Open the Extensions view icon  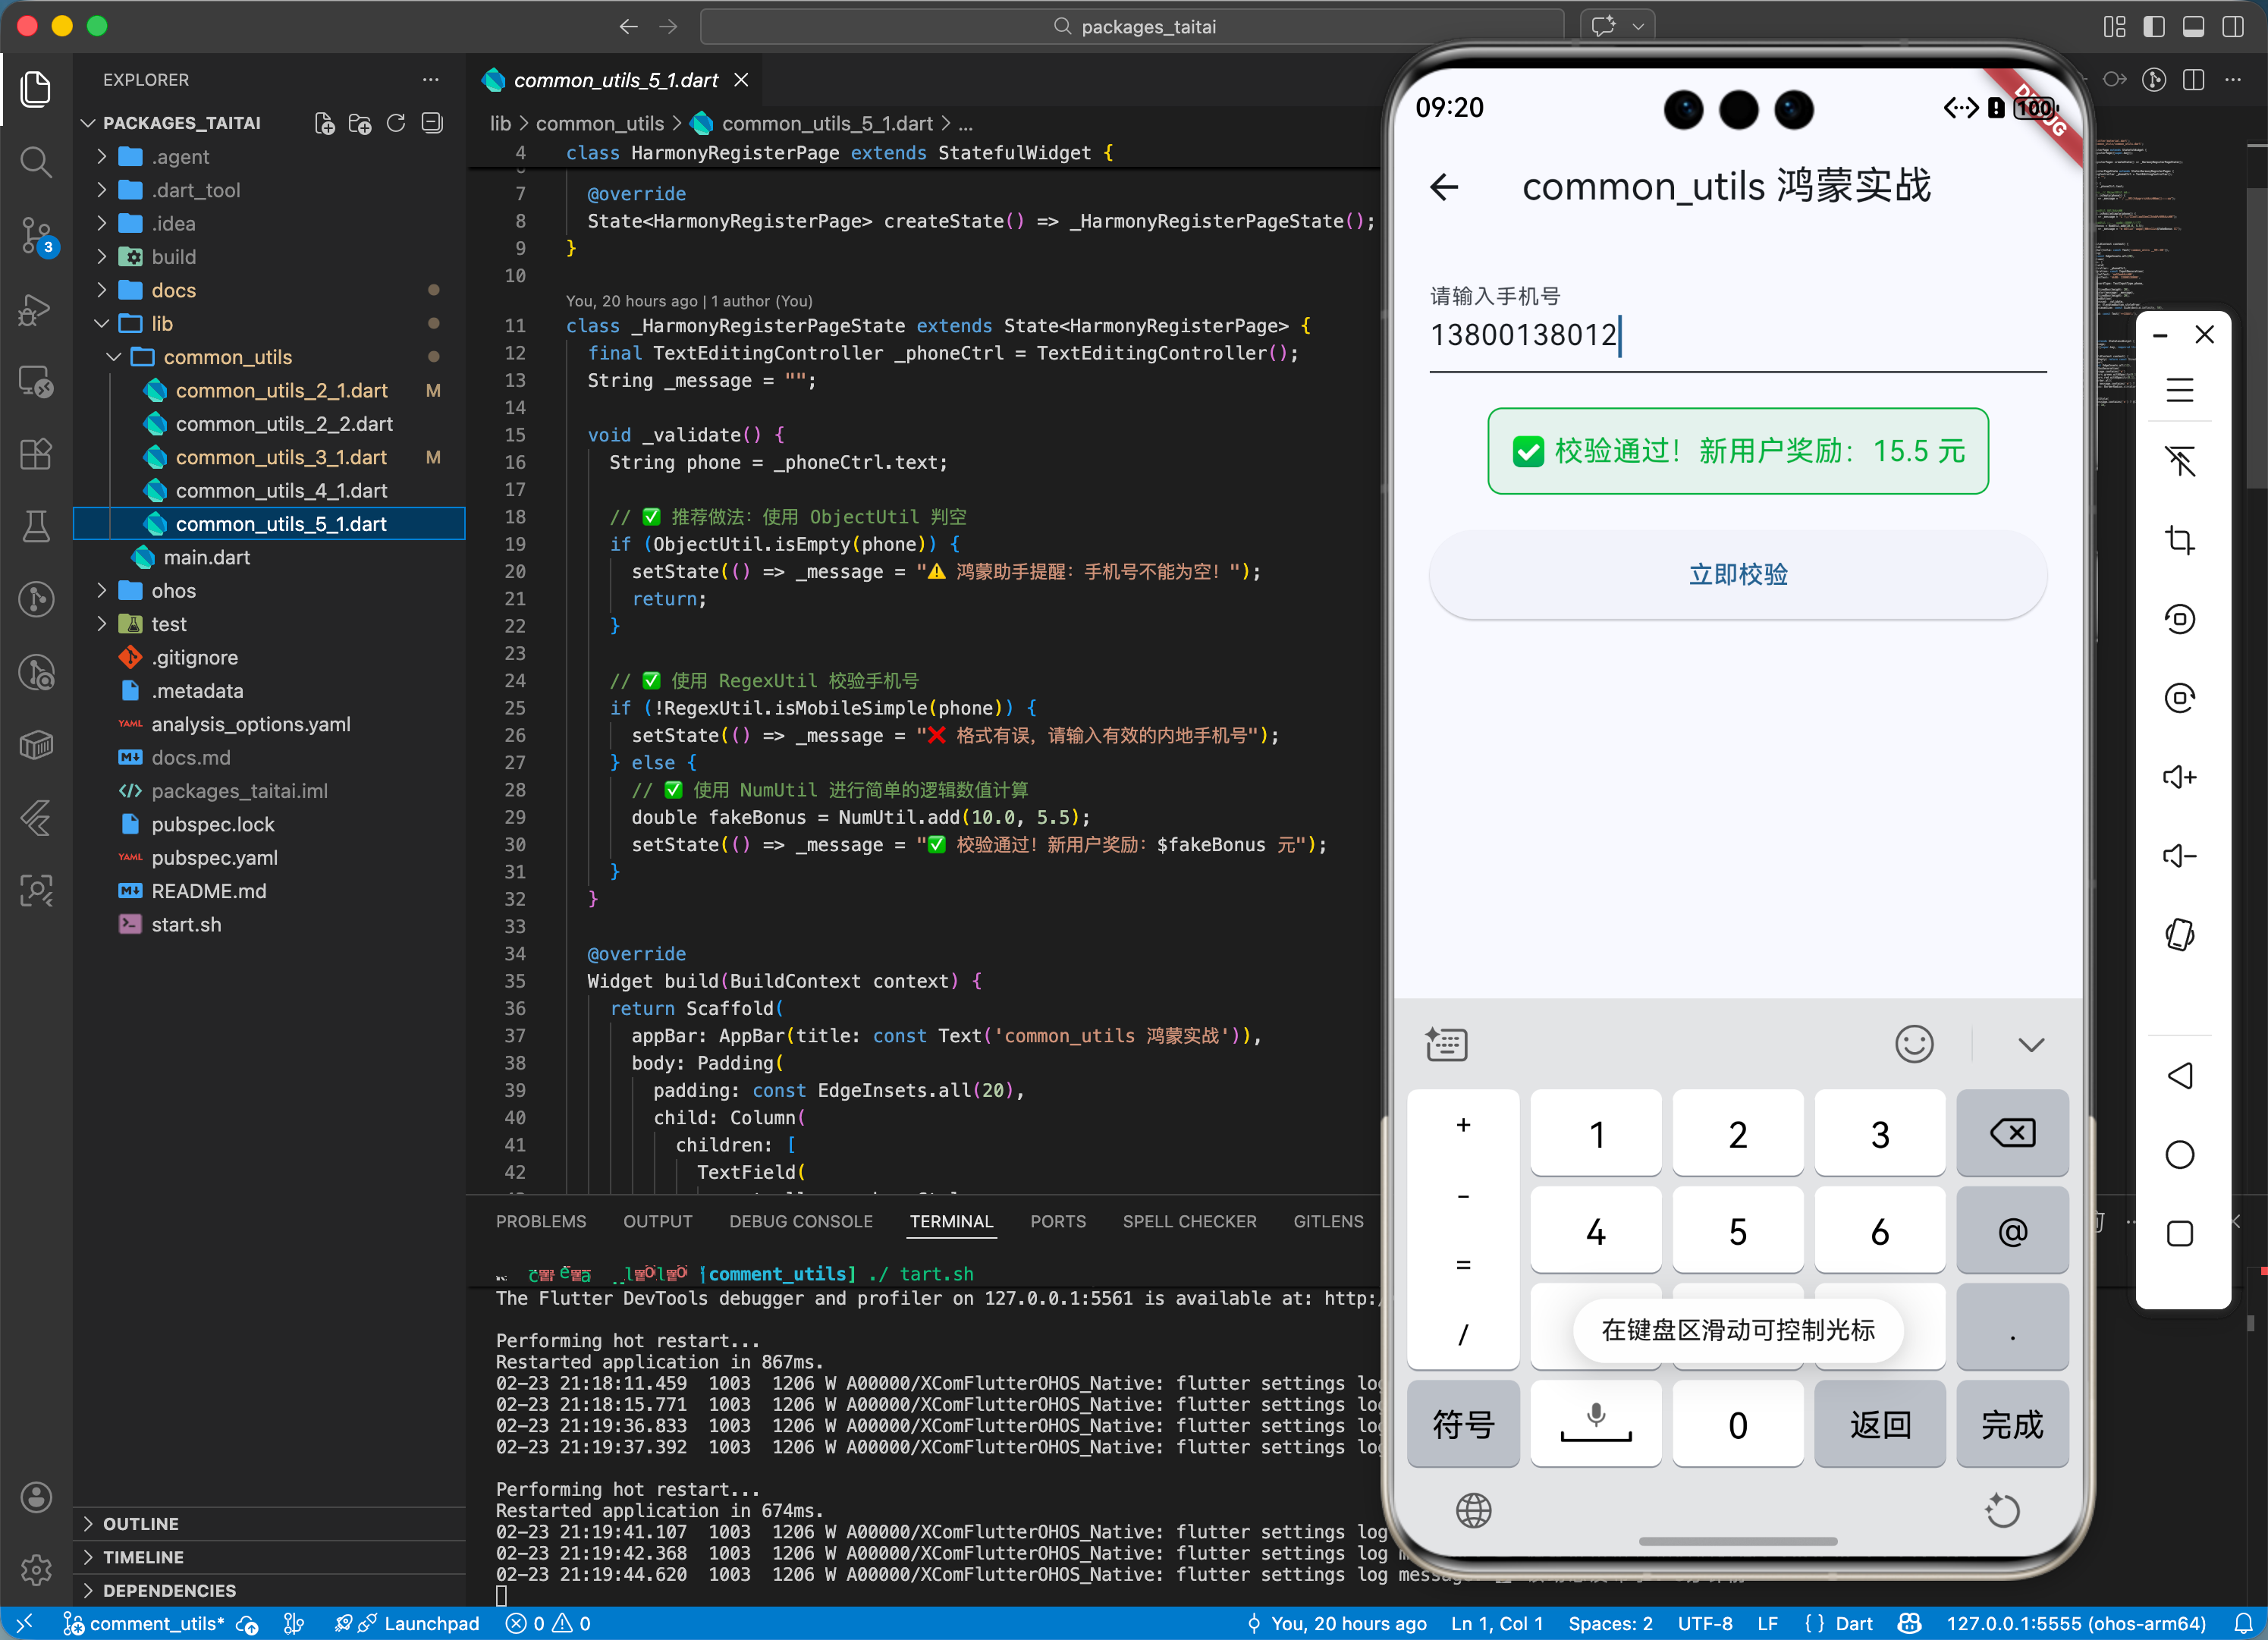coord(36,454)
